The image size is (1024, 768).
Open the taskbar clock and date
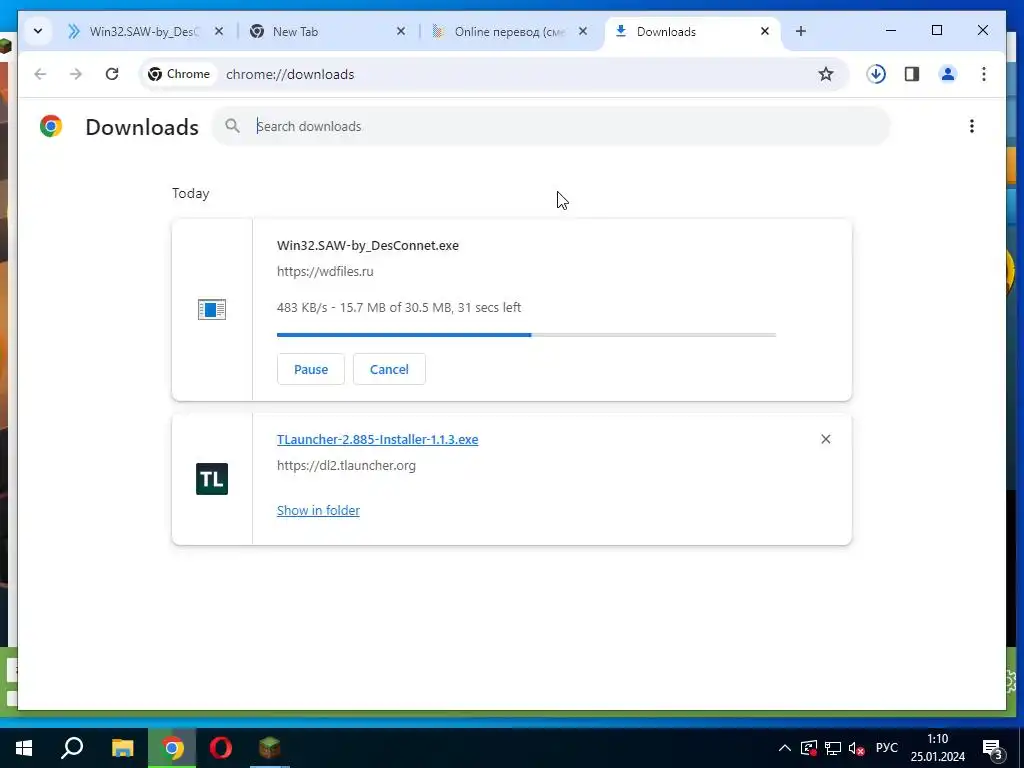(x=938, y=748)
